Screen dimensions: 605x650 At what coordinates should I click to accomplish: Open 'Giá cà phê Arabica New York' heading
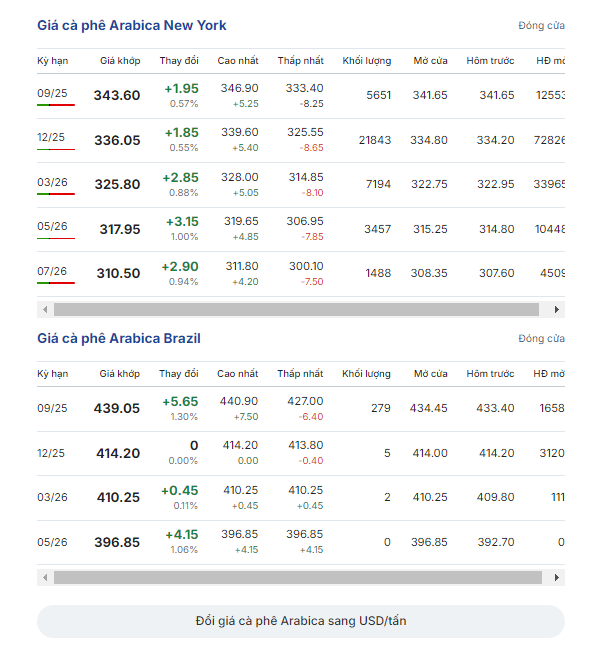coord(132,25)
